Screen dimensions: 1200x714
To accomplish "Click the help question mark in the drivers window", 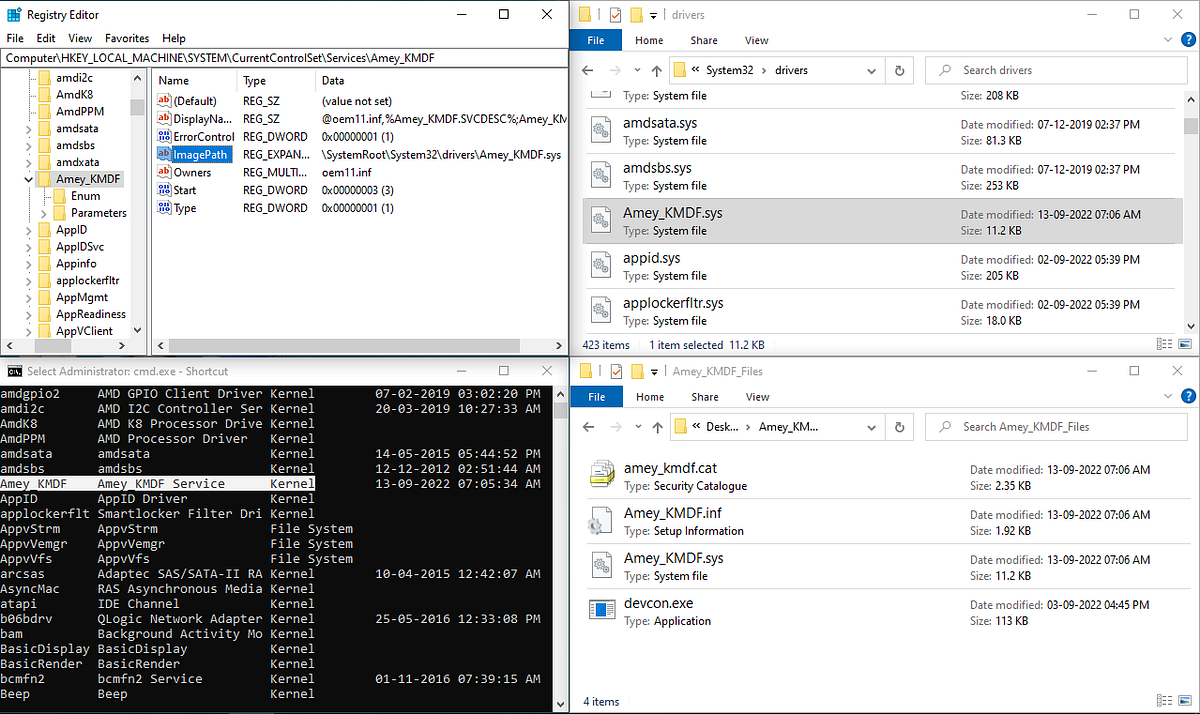I will click(1189, 40).
